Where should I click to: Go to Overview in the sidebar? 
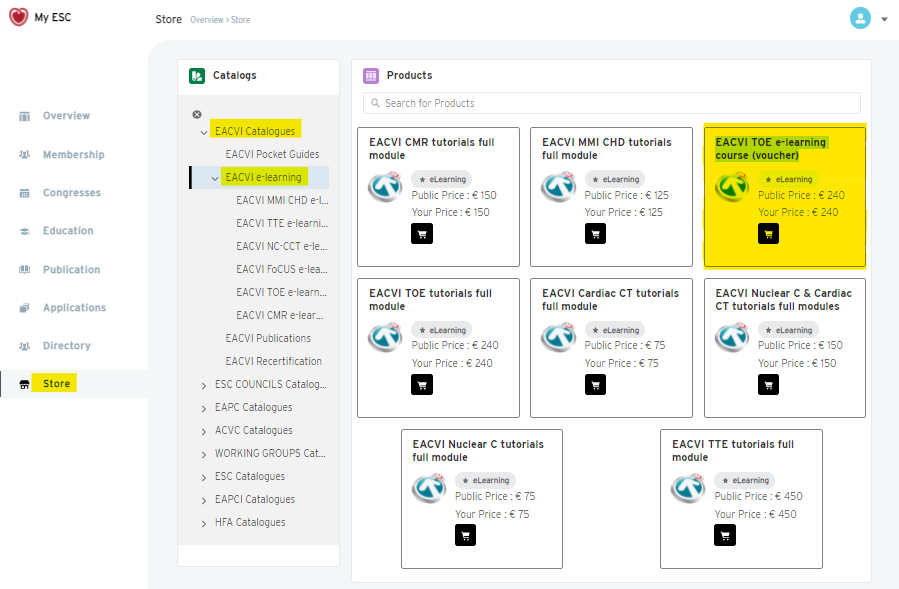[x=66, y=116]
